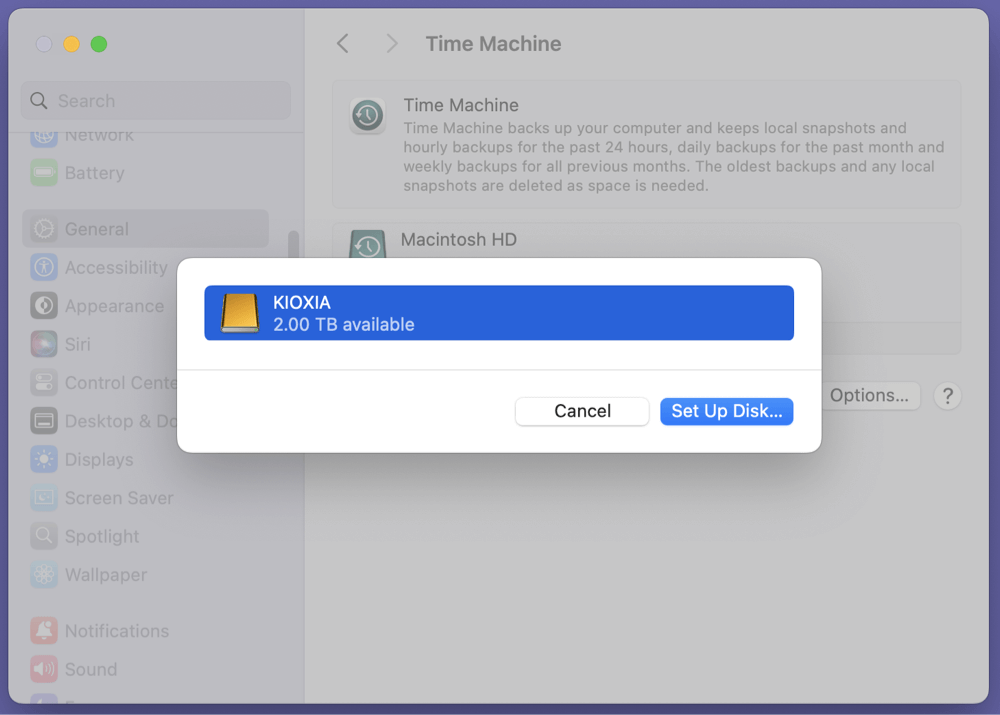Open Displays settings
This screenshot has height=715, width=1000.
coord(95,459)
